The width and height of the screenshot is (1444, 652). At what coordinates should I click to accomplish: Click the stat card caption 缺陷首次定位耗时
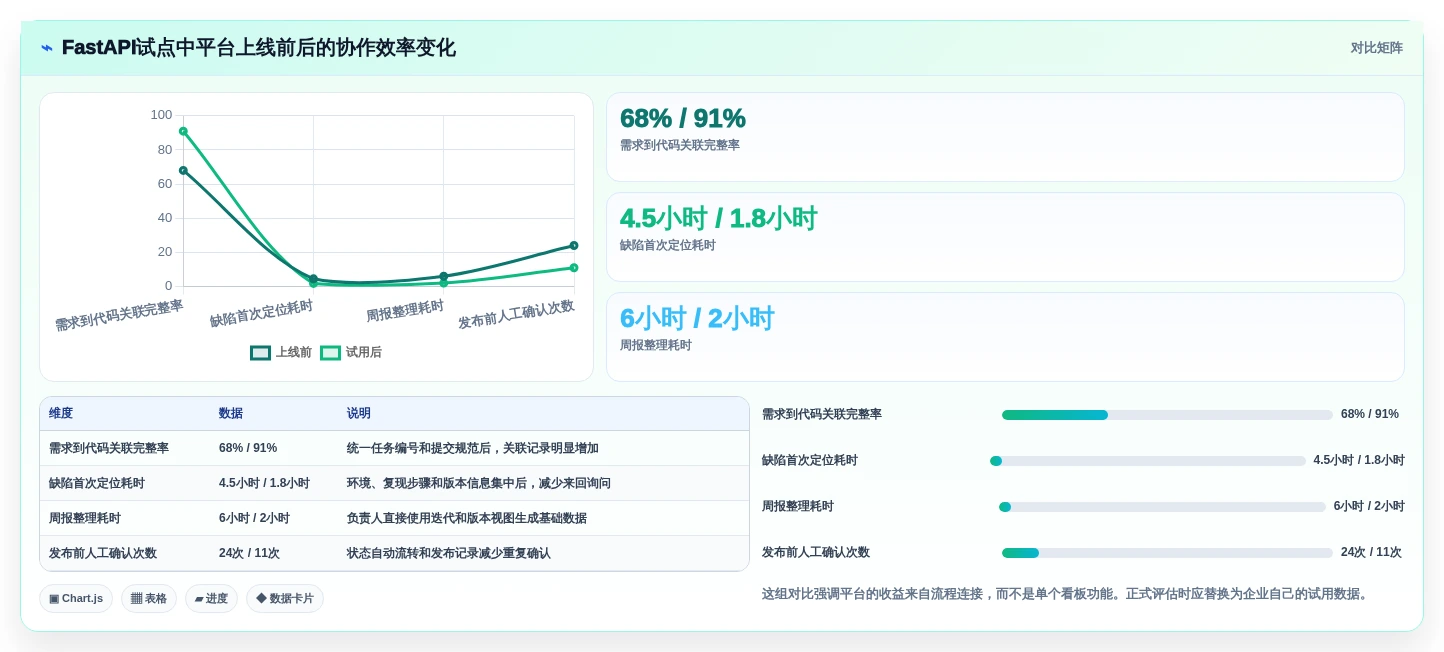click(668, 245)
